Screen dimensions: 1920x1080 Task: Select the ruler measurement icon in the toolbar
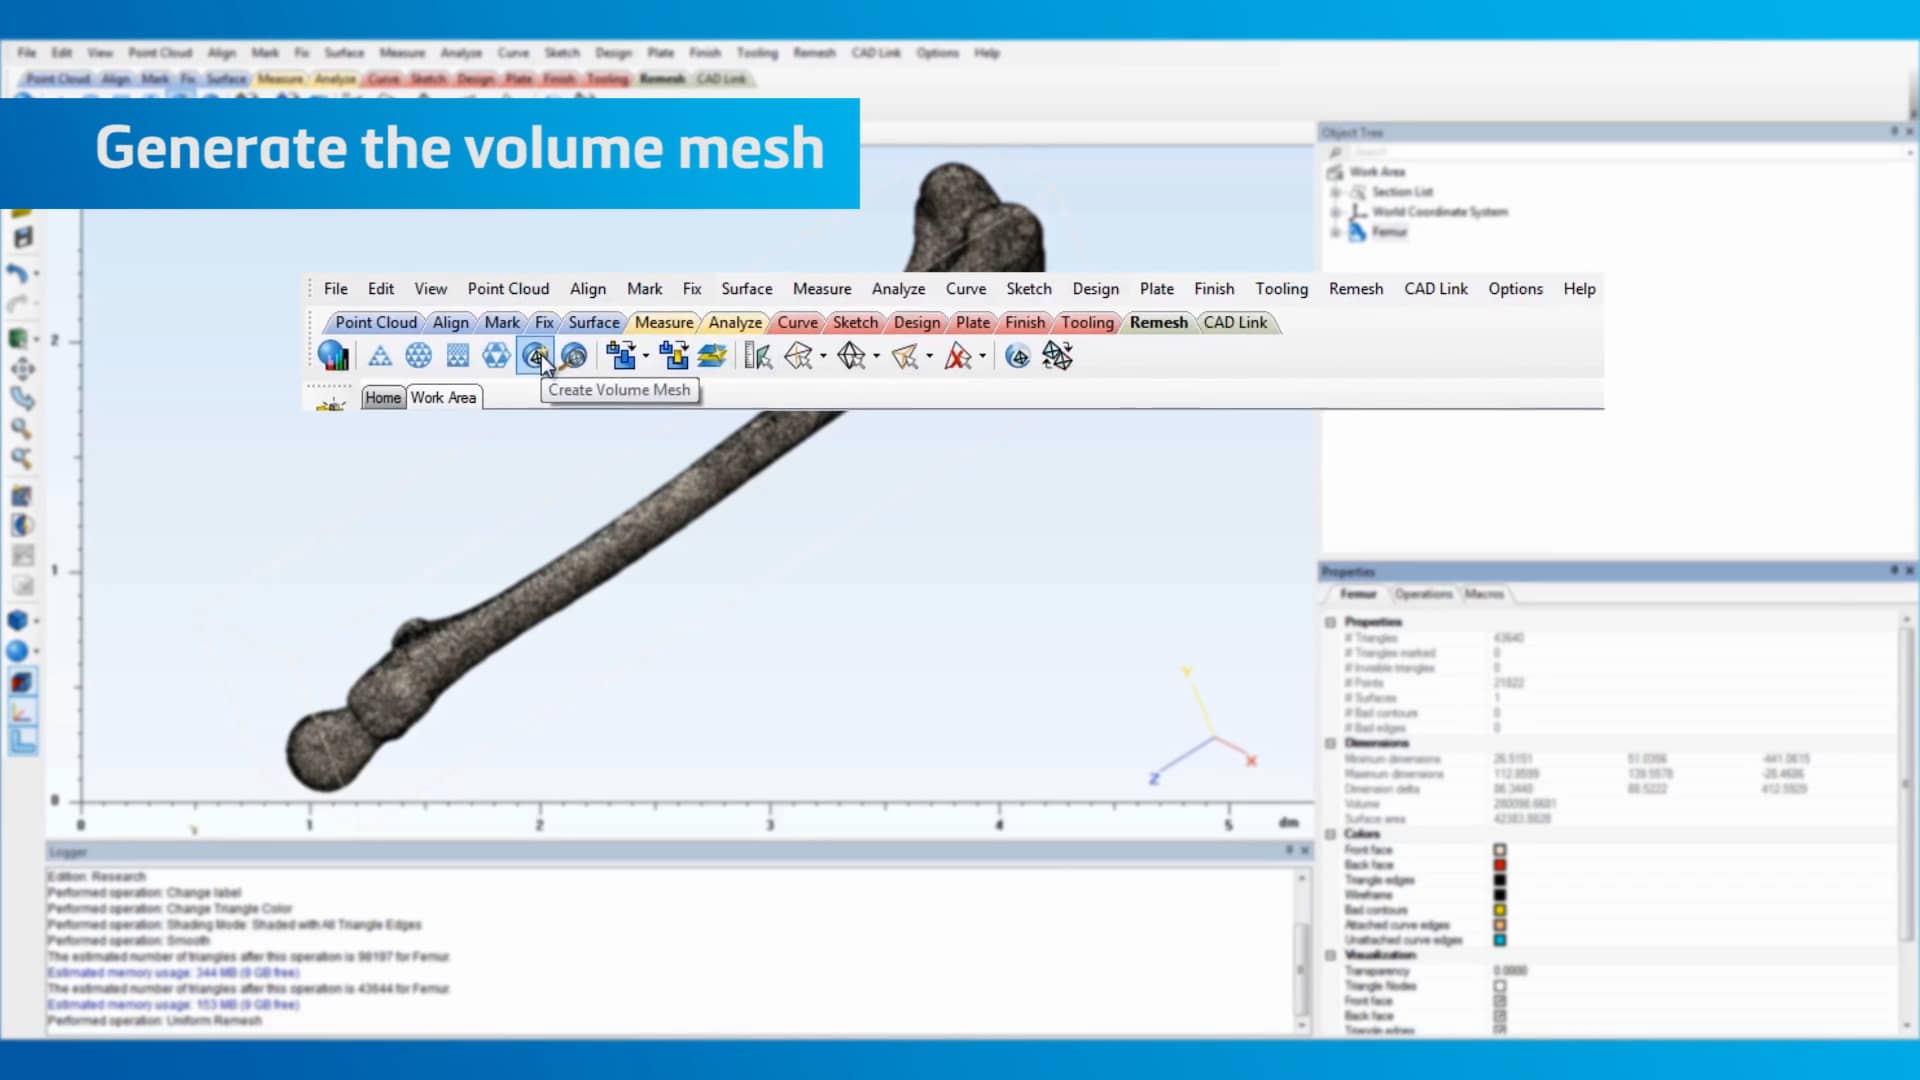[756, 355]
